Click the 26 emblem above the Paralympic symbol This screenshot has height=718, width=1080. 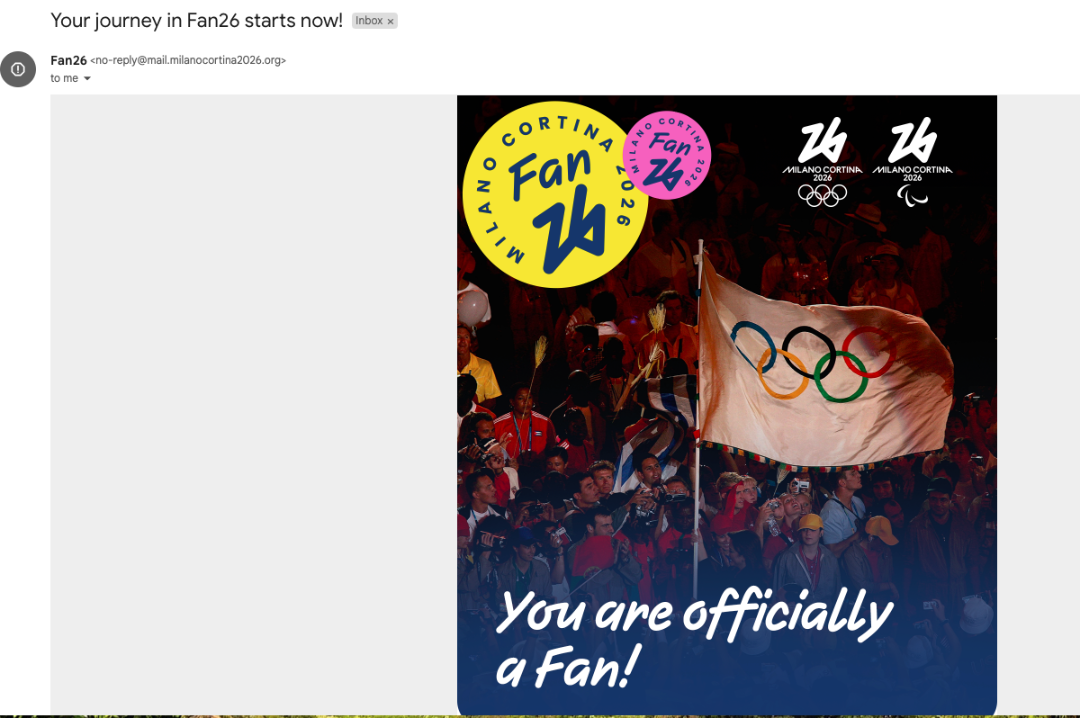point(912,139)
